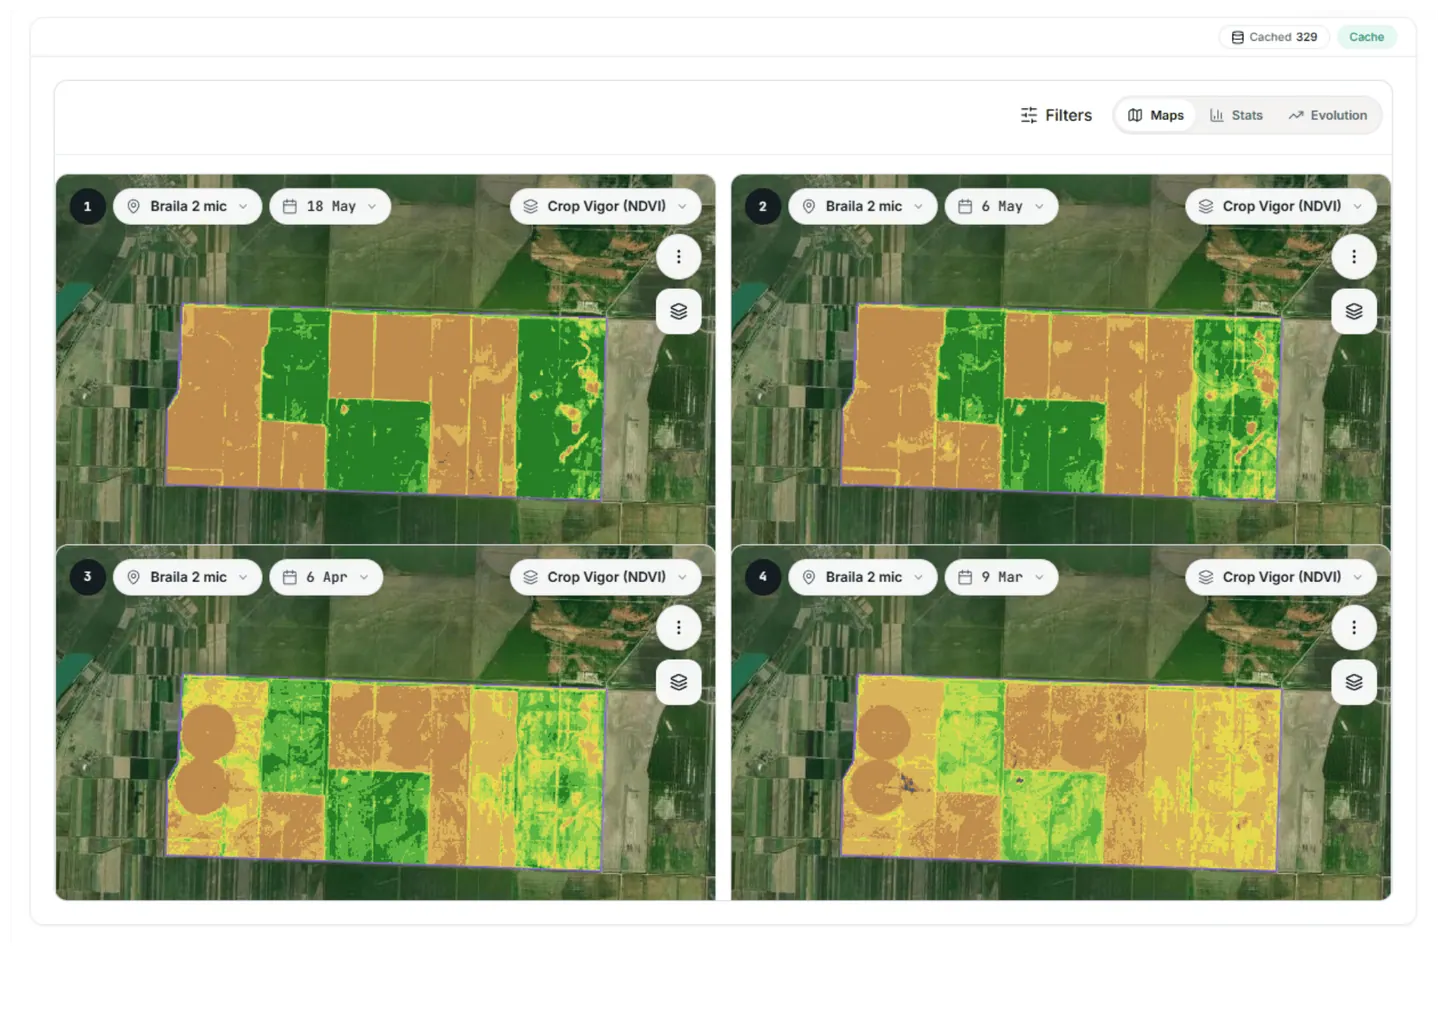Open the three-dot menu on map 2
The width and height of the screenshot is (1440, 1018).
tap(1354, 257)
